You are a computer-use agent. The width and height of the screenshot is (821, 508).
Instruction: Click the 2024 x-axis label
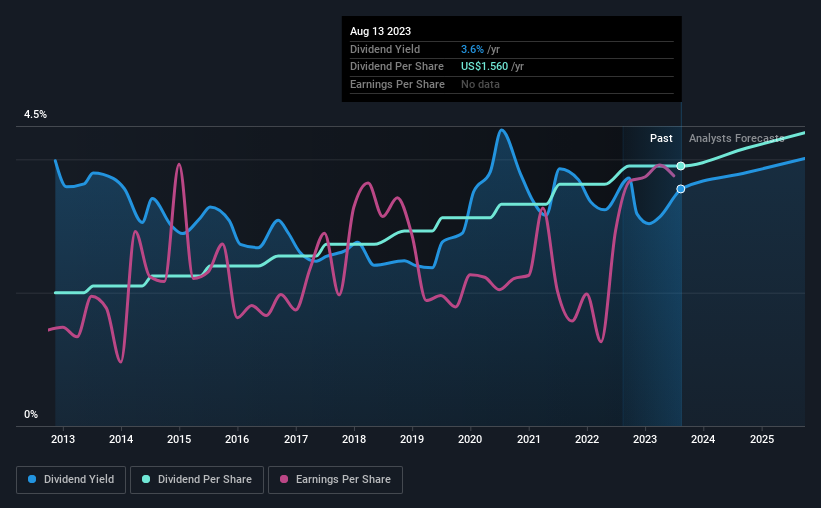pos(703,439)
